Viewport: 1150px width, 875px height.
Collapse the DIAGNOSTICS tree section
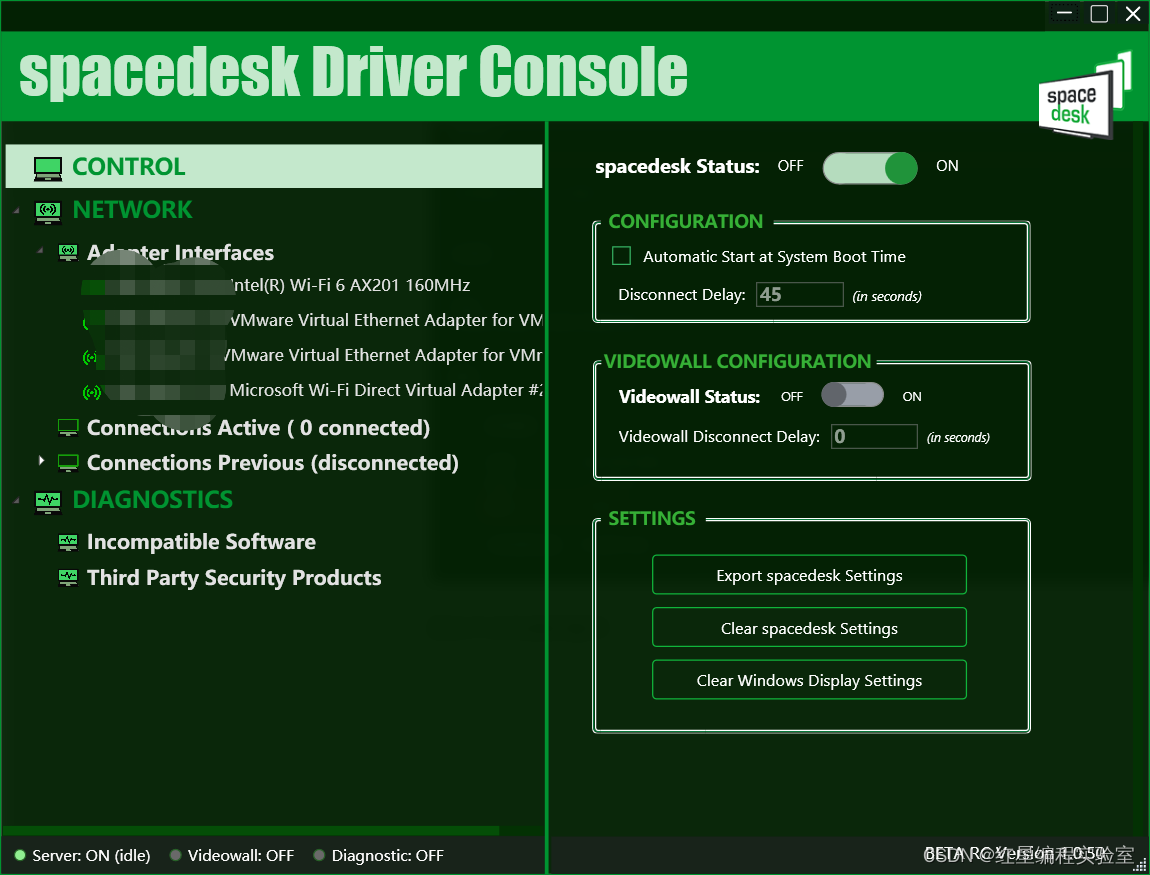pos(16,501)
